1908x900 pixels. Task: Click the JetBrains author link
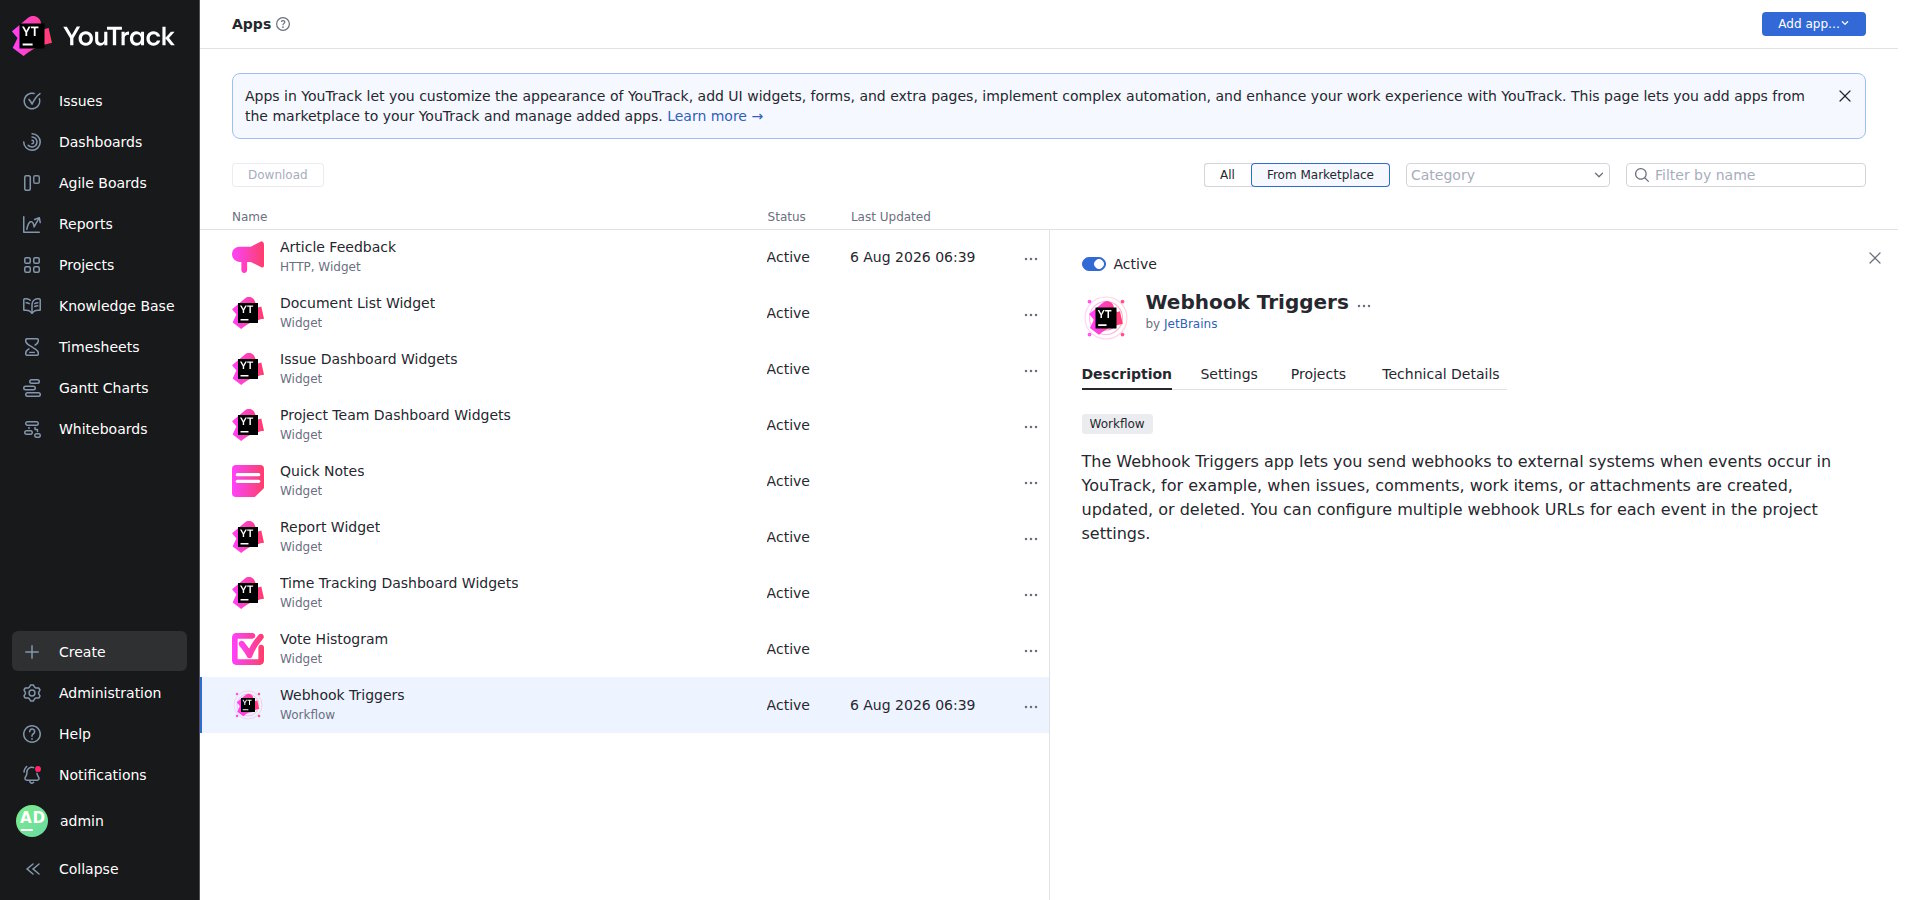tap(1190, 324)
